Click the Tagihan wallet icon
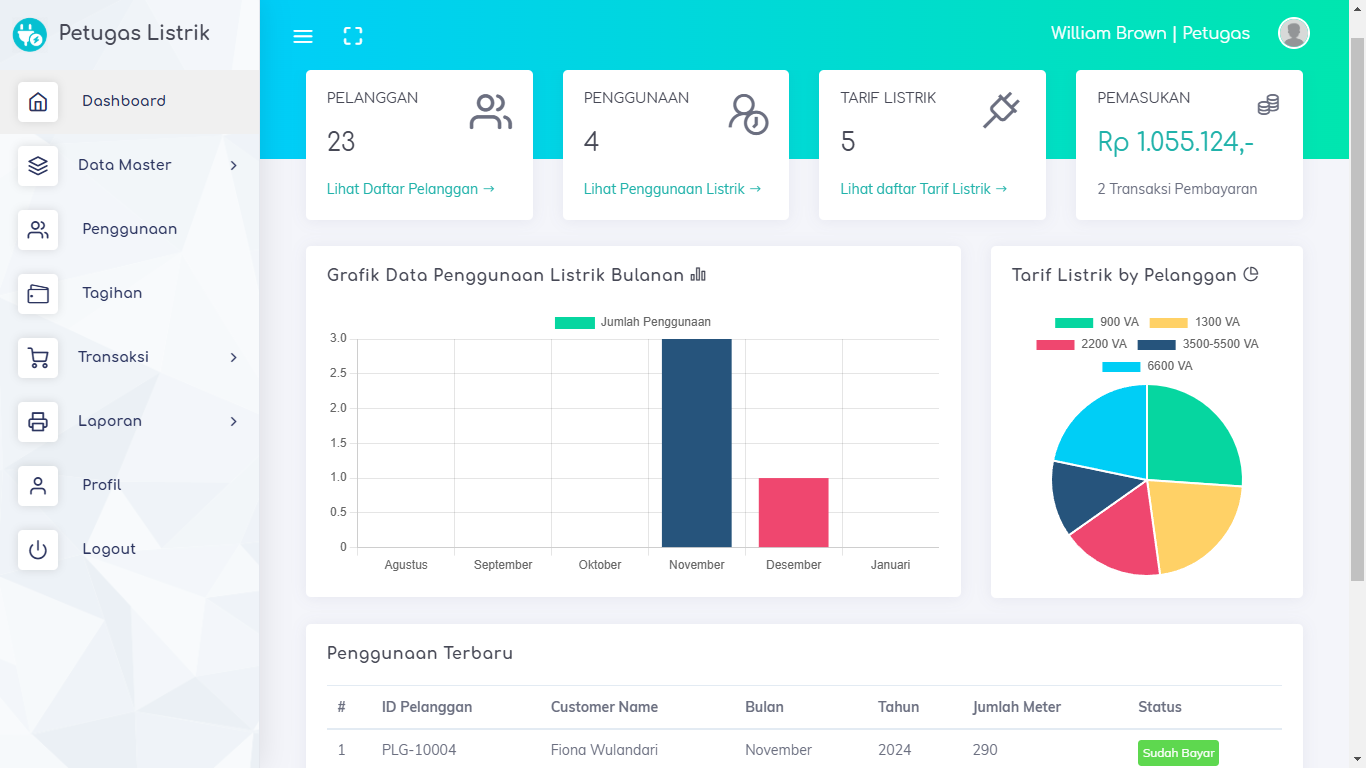 [38, 293]
